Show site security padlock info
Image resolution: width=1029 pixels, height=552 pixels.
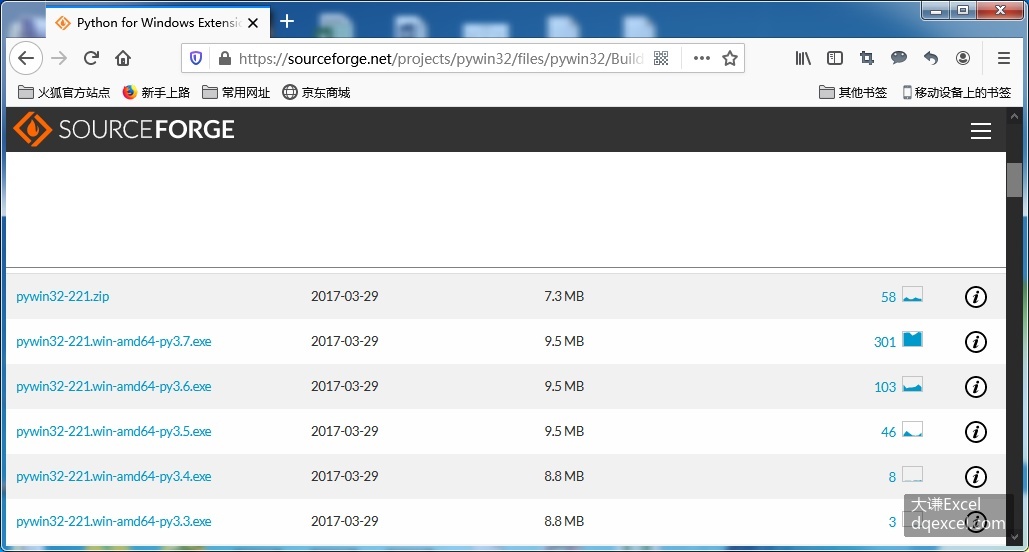tap(224, 58)
